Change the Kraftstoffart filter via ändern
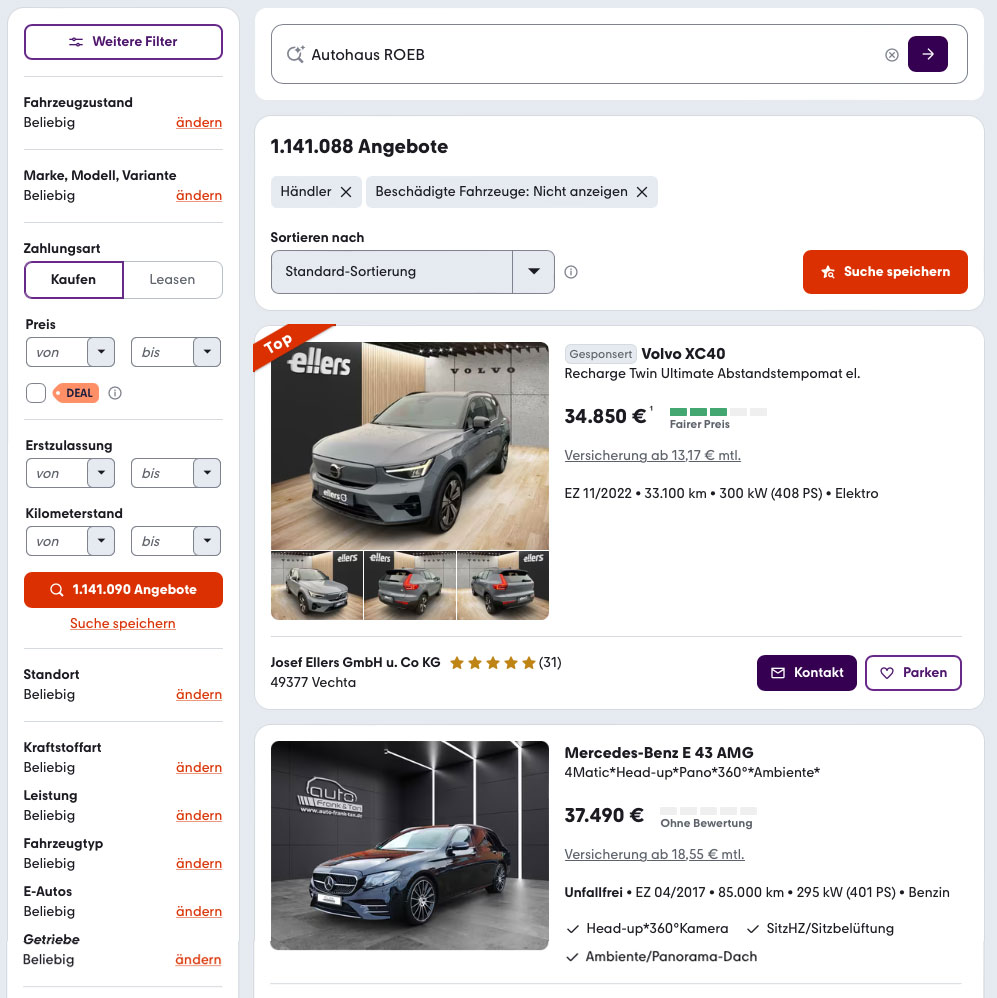 coord(199,768)
